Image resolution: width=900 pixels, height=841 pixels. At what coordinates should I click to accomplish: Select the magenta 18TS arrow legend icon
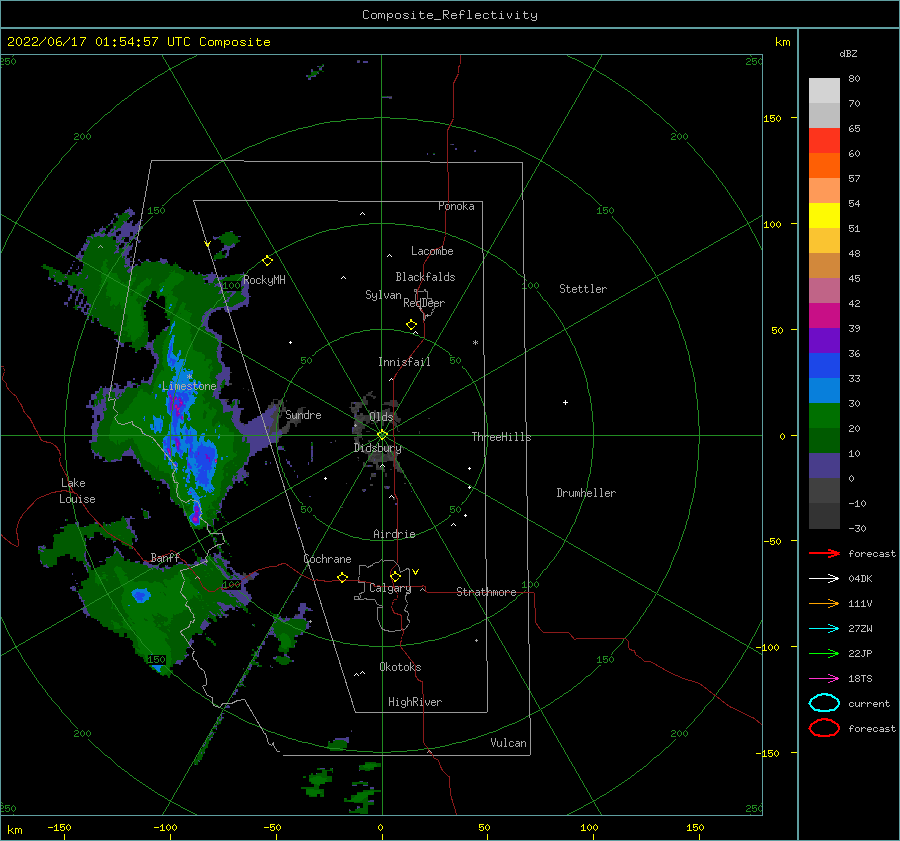click(824, 679)
